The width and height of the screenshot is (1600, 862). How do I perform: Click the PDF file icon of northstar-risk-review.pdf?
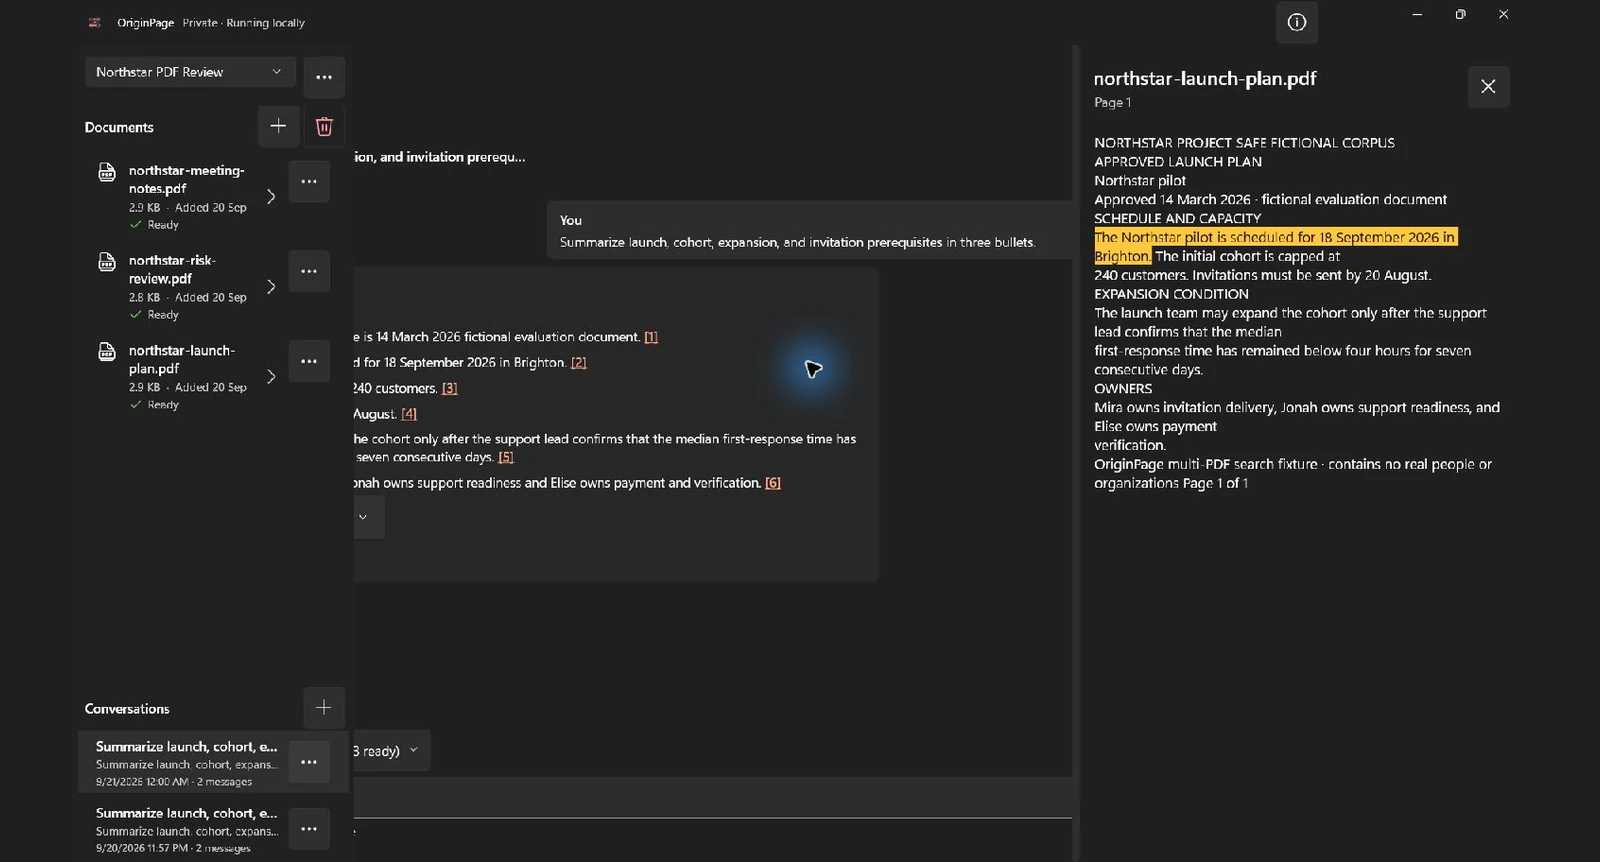[107, 262]
